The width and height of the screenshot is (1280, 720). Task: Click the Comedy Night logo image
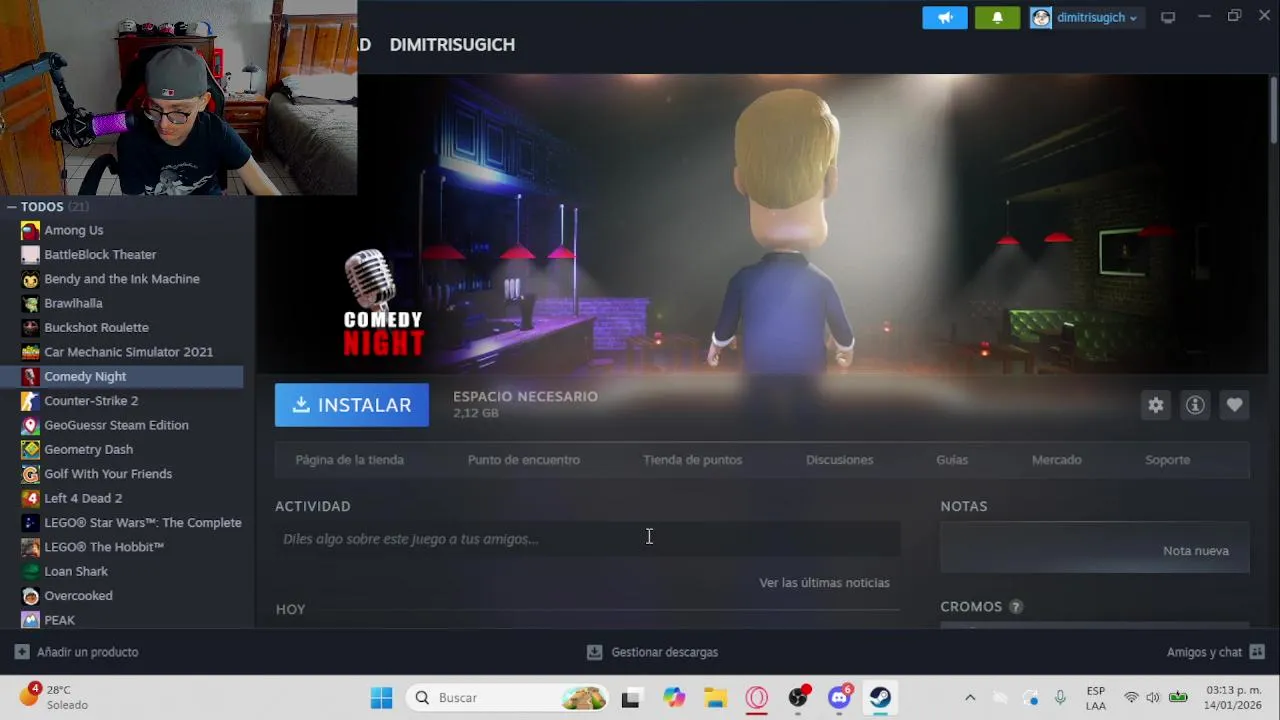[383, 303]
